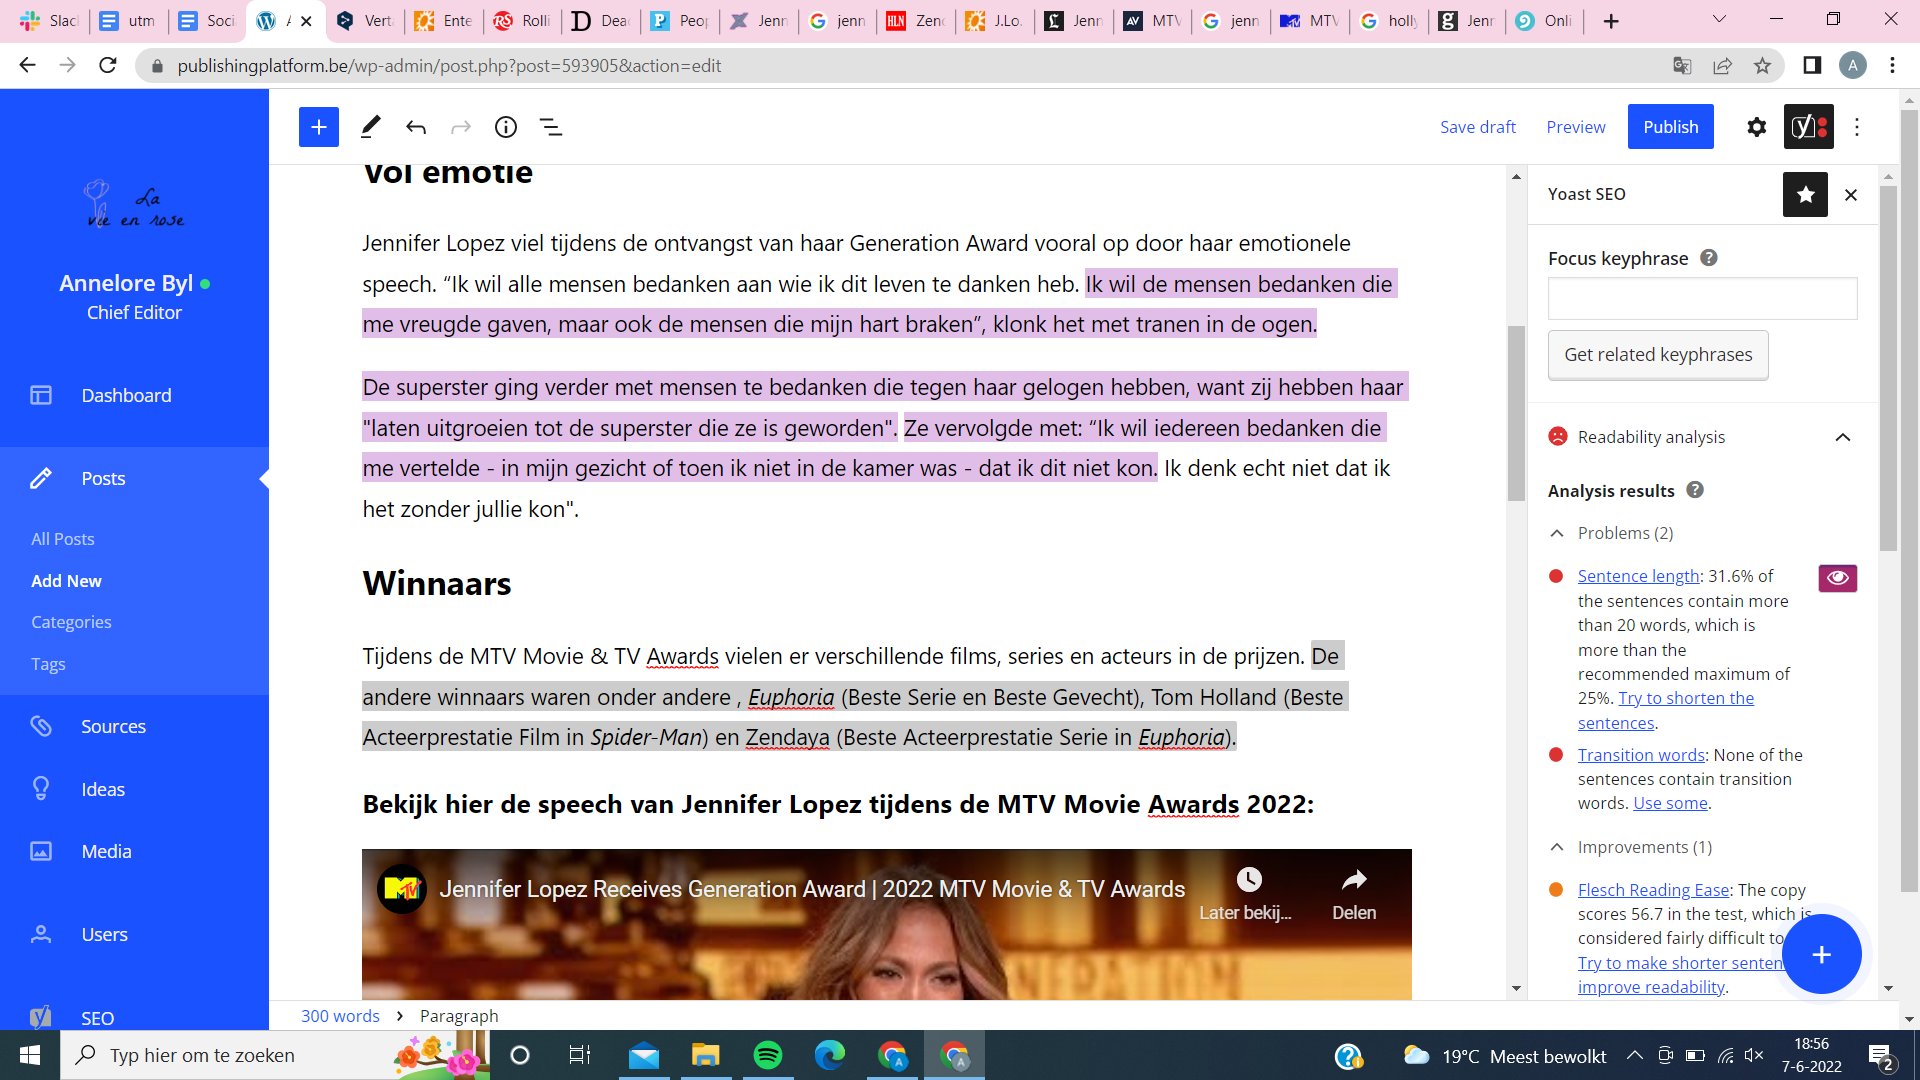Collapse the Readability analysis section
Viewport: 1920px width, 1080px height.
(x=1842, y=437)
